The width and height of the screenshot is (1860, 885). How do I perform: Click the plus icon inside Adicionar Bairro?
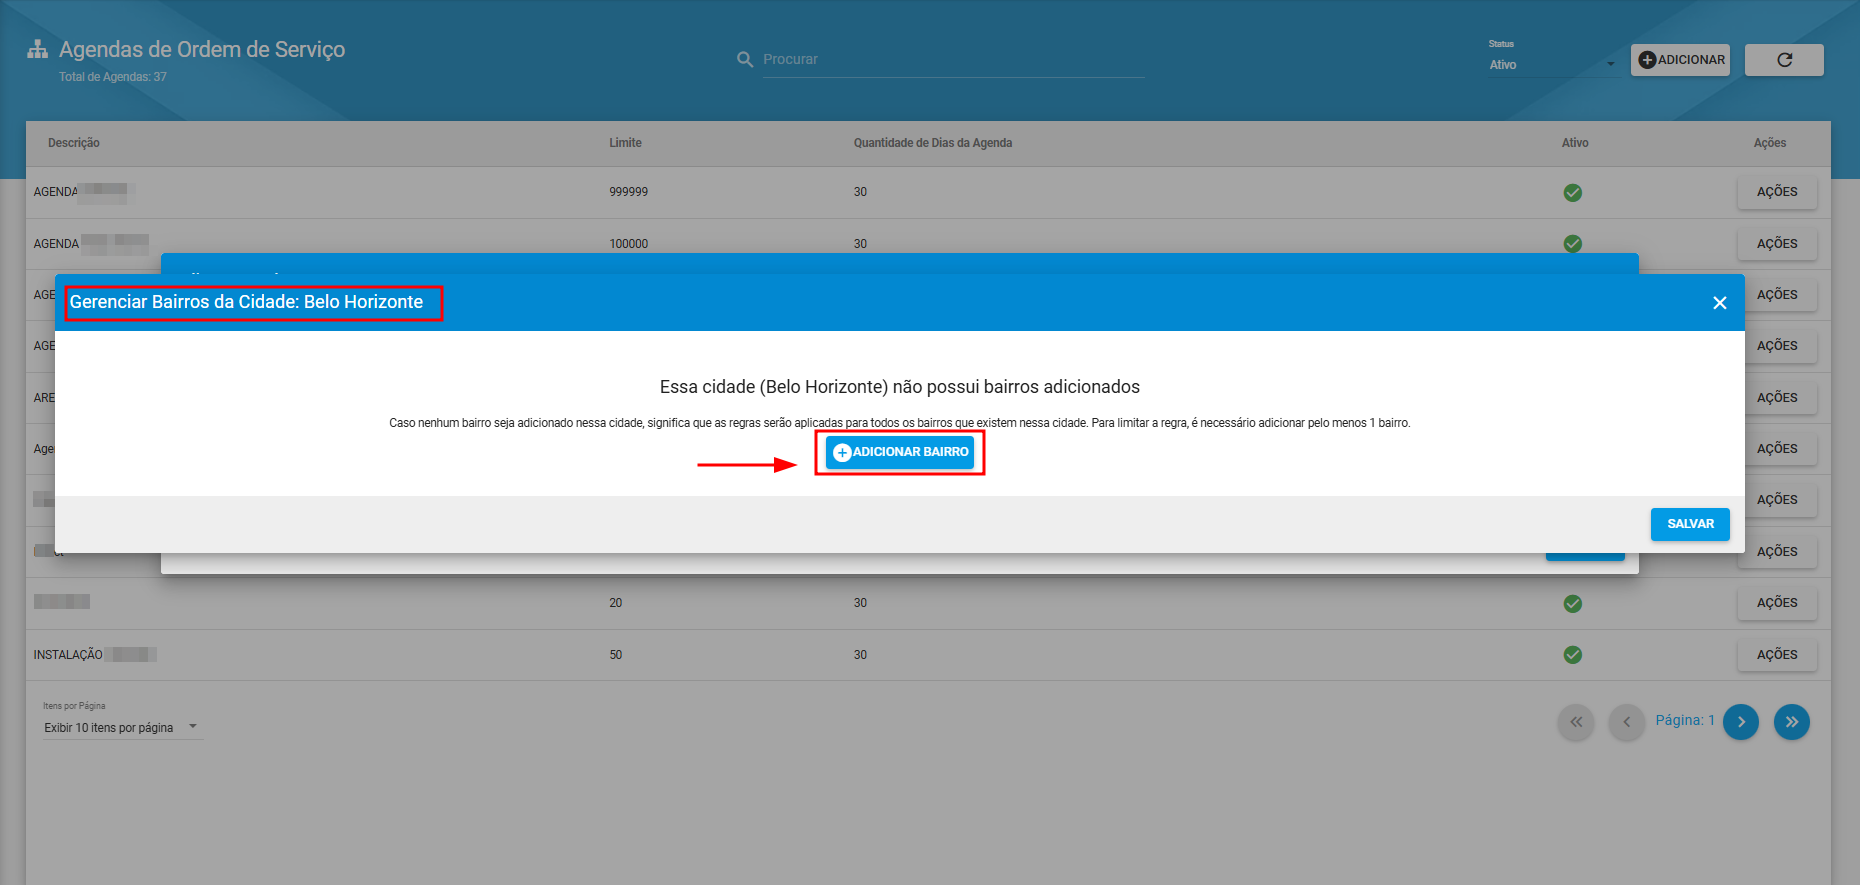[x=842, y=453]
